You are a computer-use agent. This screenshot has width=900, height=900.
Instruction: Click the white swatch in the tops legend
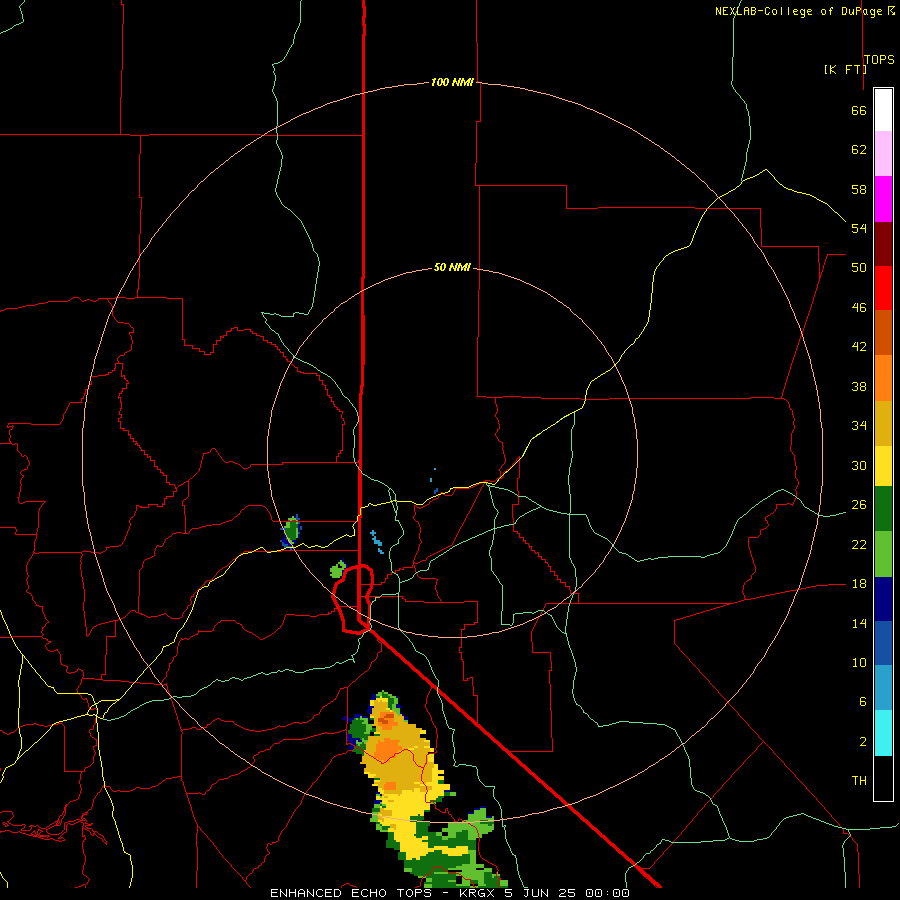click(883, 110)
